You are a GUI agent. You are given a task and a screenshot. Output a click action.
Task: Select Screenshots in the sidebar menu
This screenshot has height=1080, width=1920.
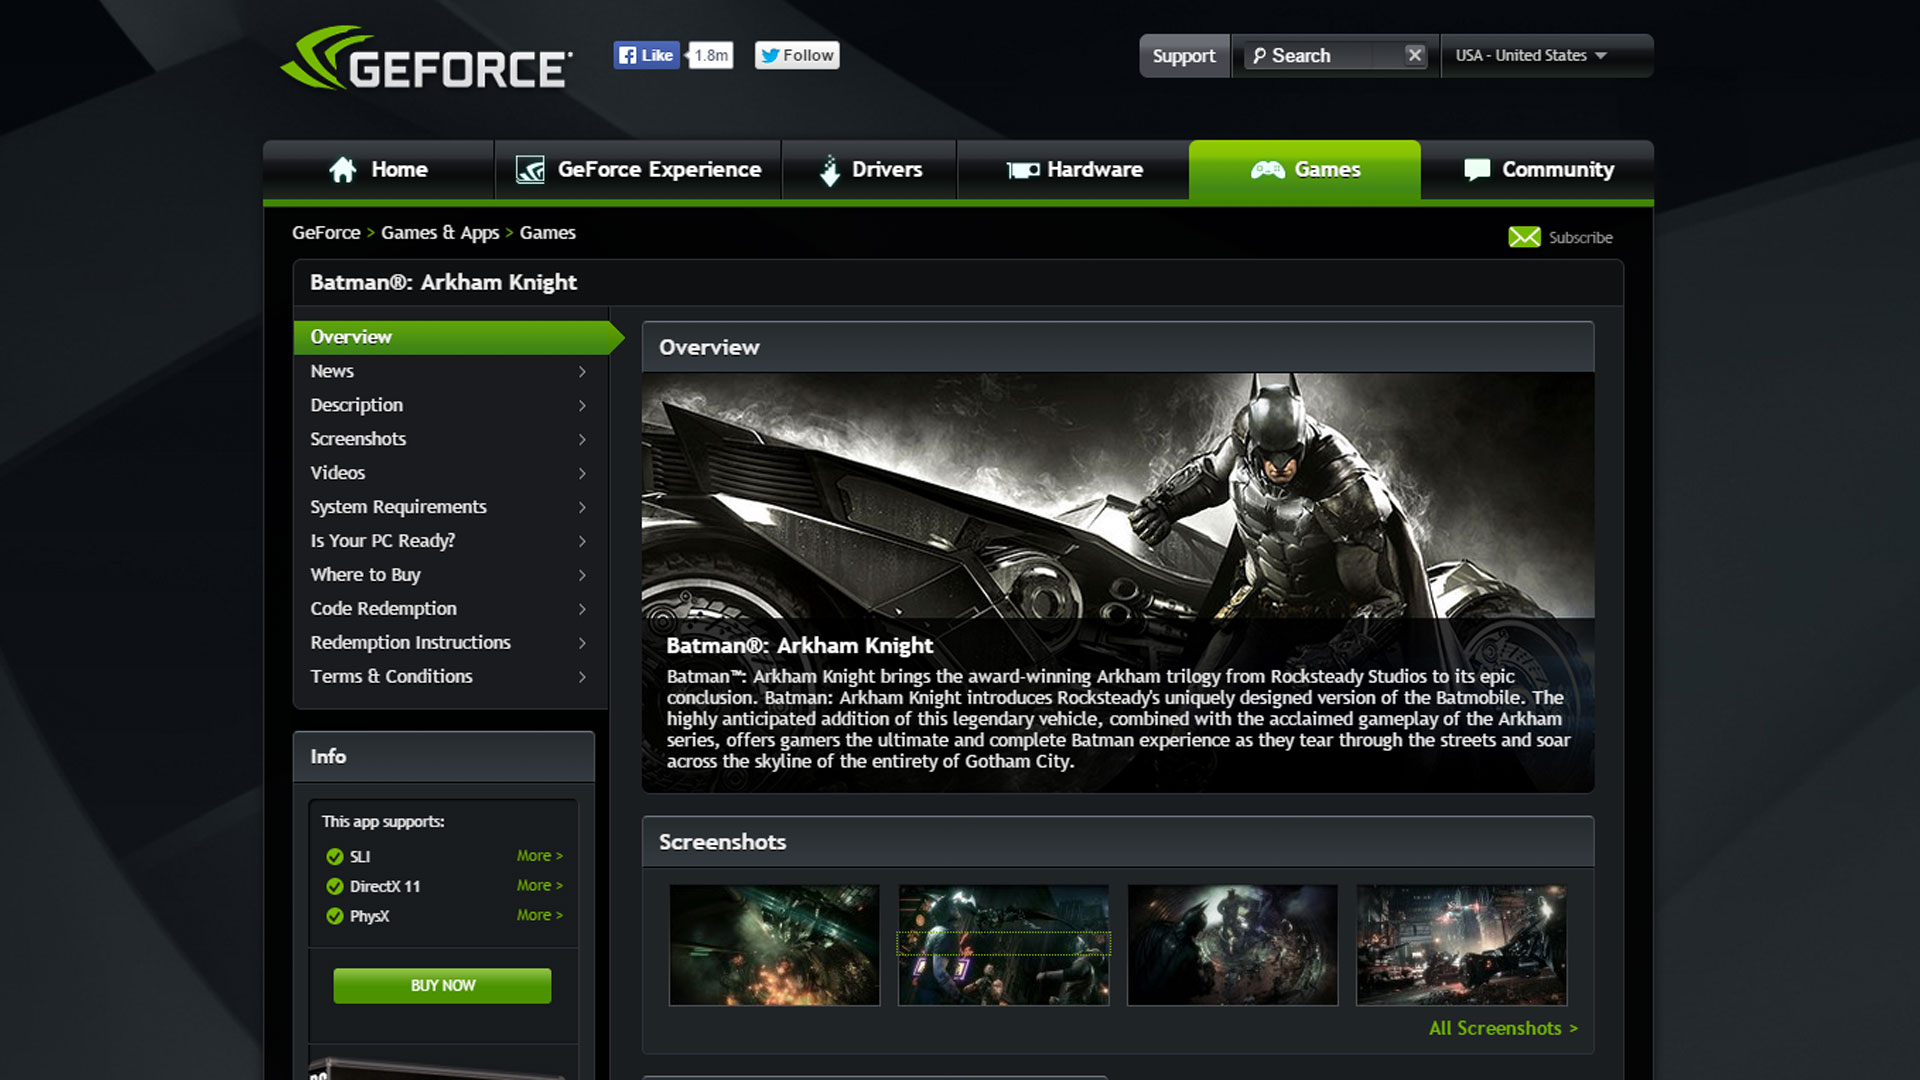click(358, 439)
